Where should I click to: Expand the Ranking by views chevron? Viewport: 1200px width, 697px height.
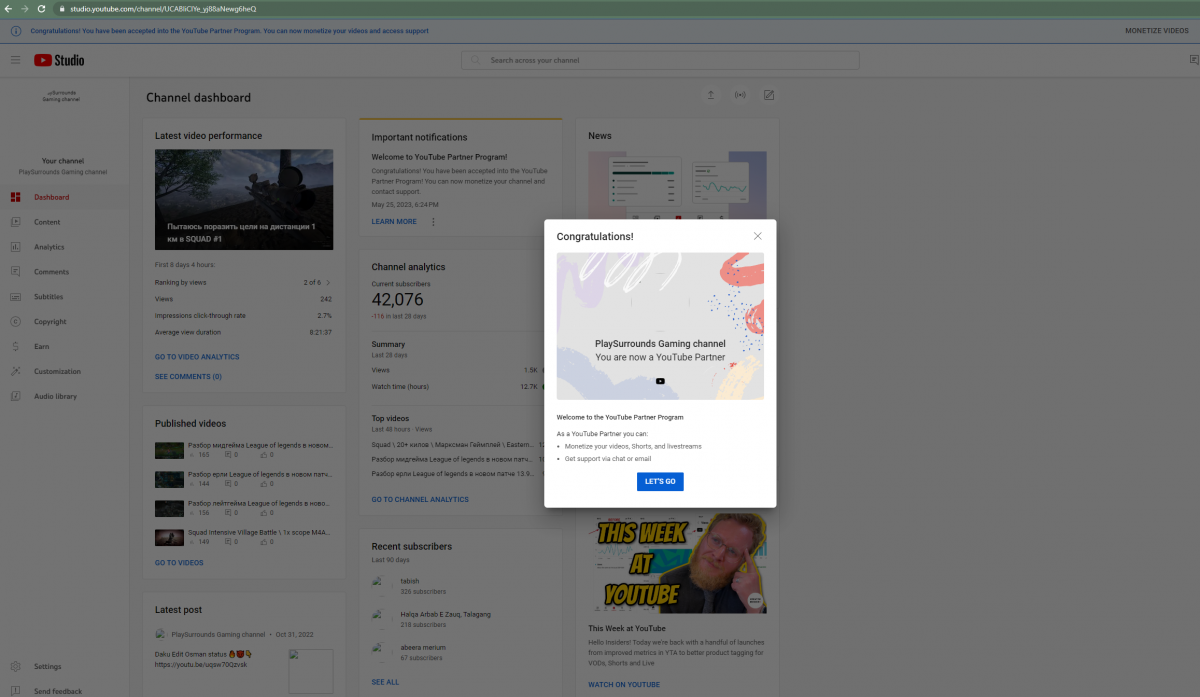[x=328, y=283]
